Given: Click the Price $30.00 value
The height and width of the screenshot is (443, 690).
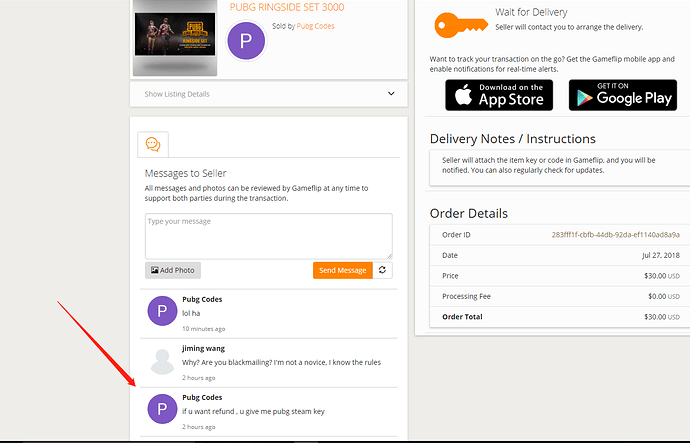Looking at the screenshot, I should click(x=662, y=276).
